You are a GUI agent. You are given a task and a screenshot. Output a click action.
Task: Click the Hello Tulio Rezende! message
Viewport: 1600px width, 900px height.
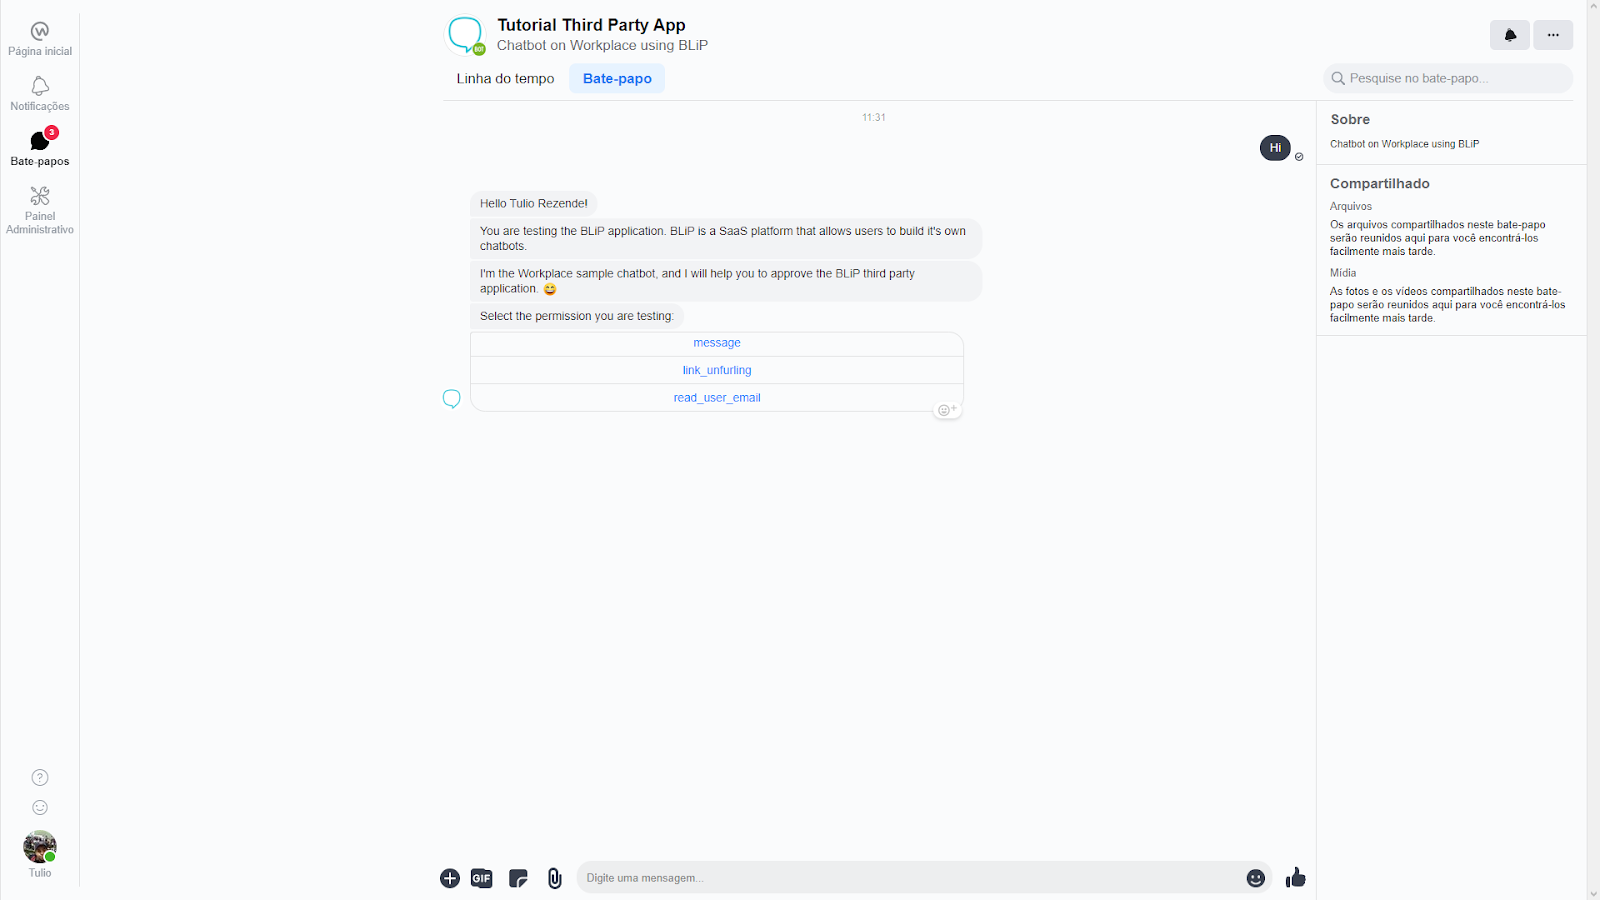(534, 203)
